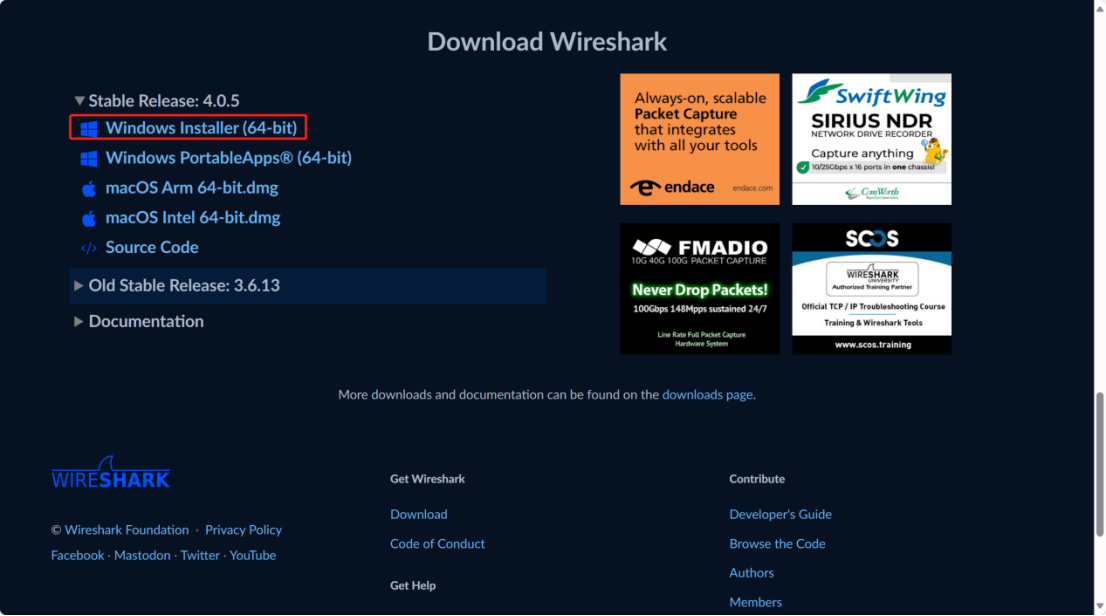Visit the Facebook footer link
1106x616 pixels.
[x=78, y=555]
